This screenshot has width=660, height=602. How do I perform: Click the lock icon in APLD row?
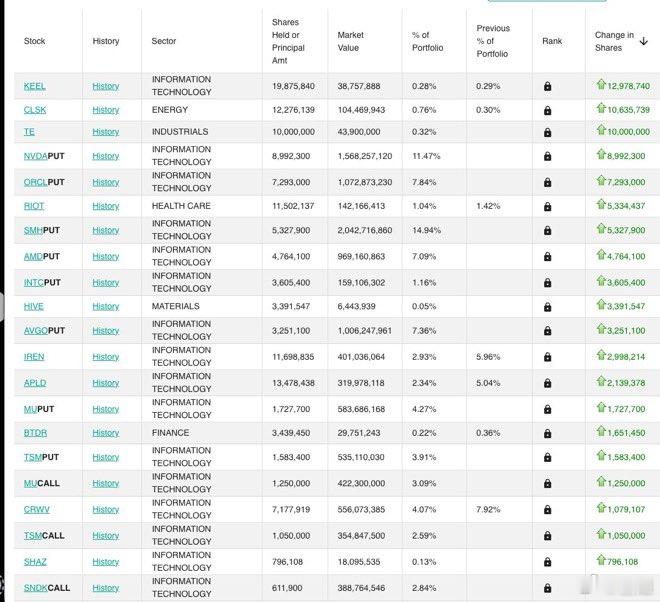pyautogui.click(x=547, y=383)
